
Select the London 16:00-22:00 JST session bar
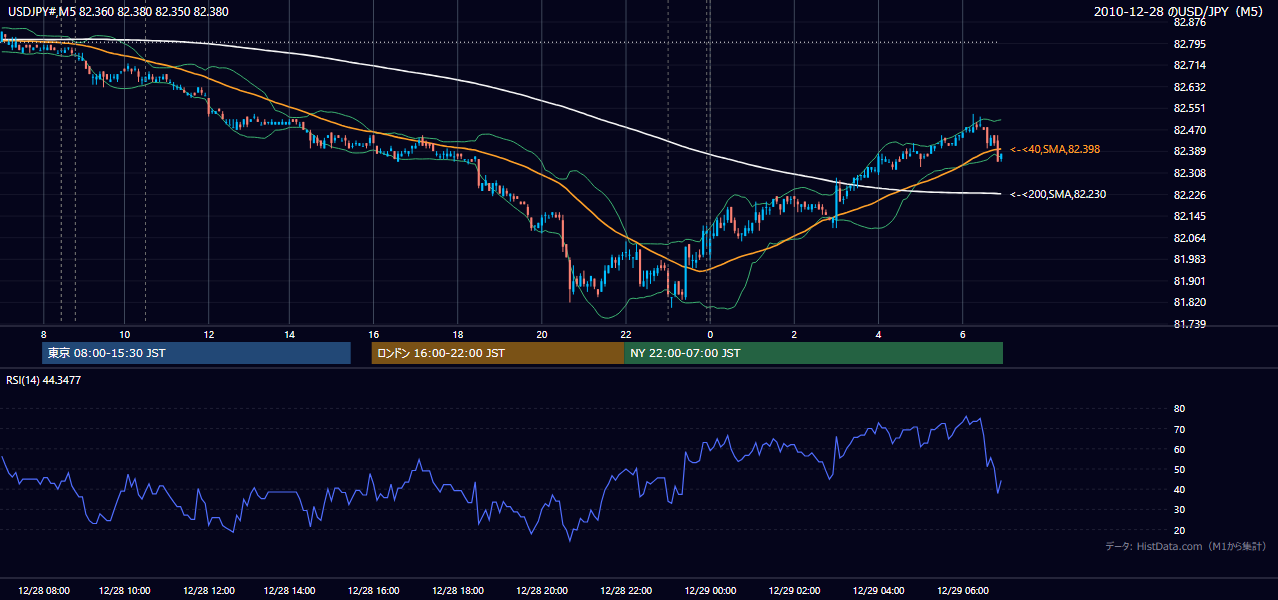pos(497,353)
